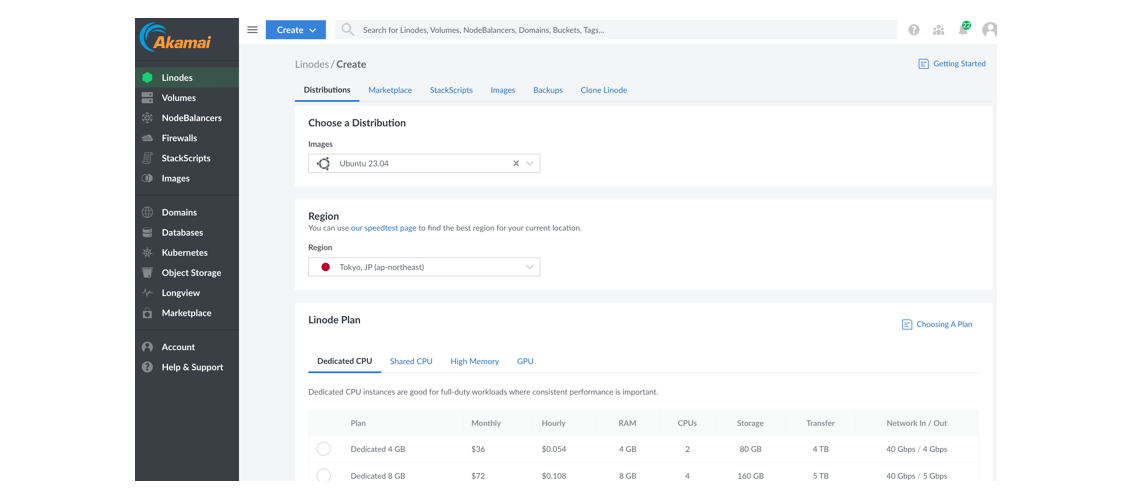Open Domains in the sidebar

(187, 212)
